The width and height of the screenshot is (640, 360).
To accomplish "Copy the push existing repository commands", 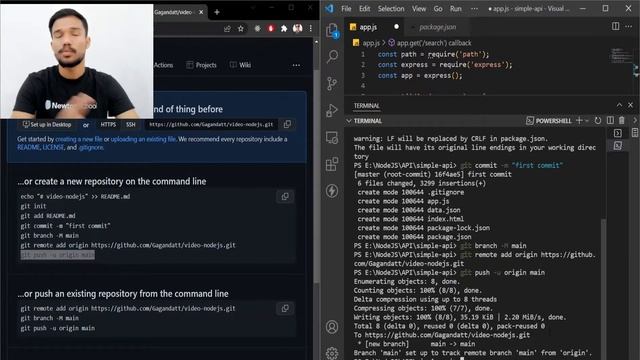I will [285, 308].
